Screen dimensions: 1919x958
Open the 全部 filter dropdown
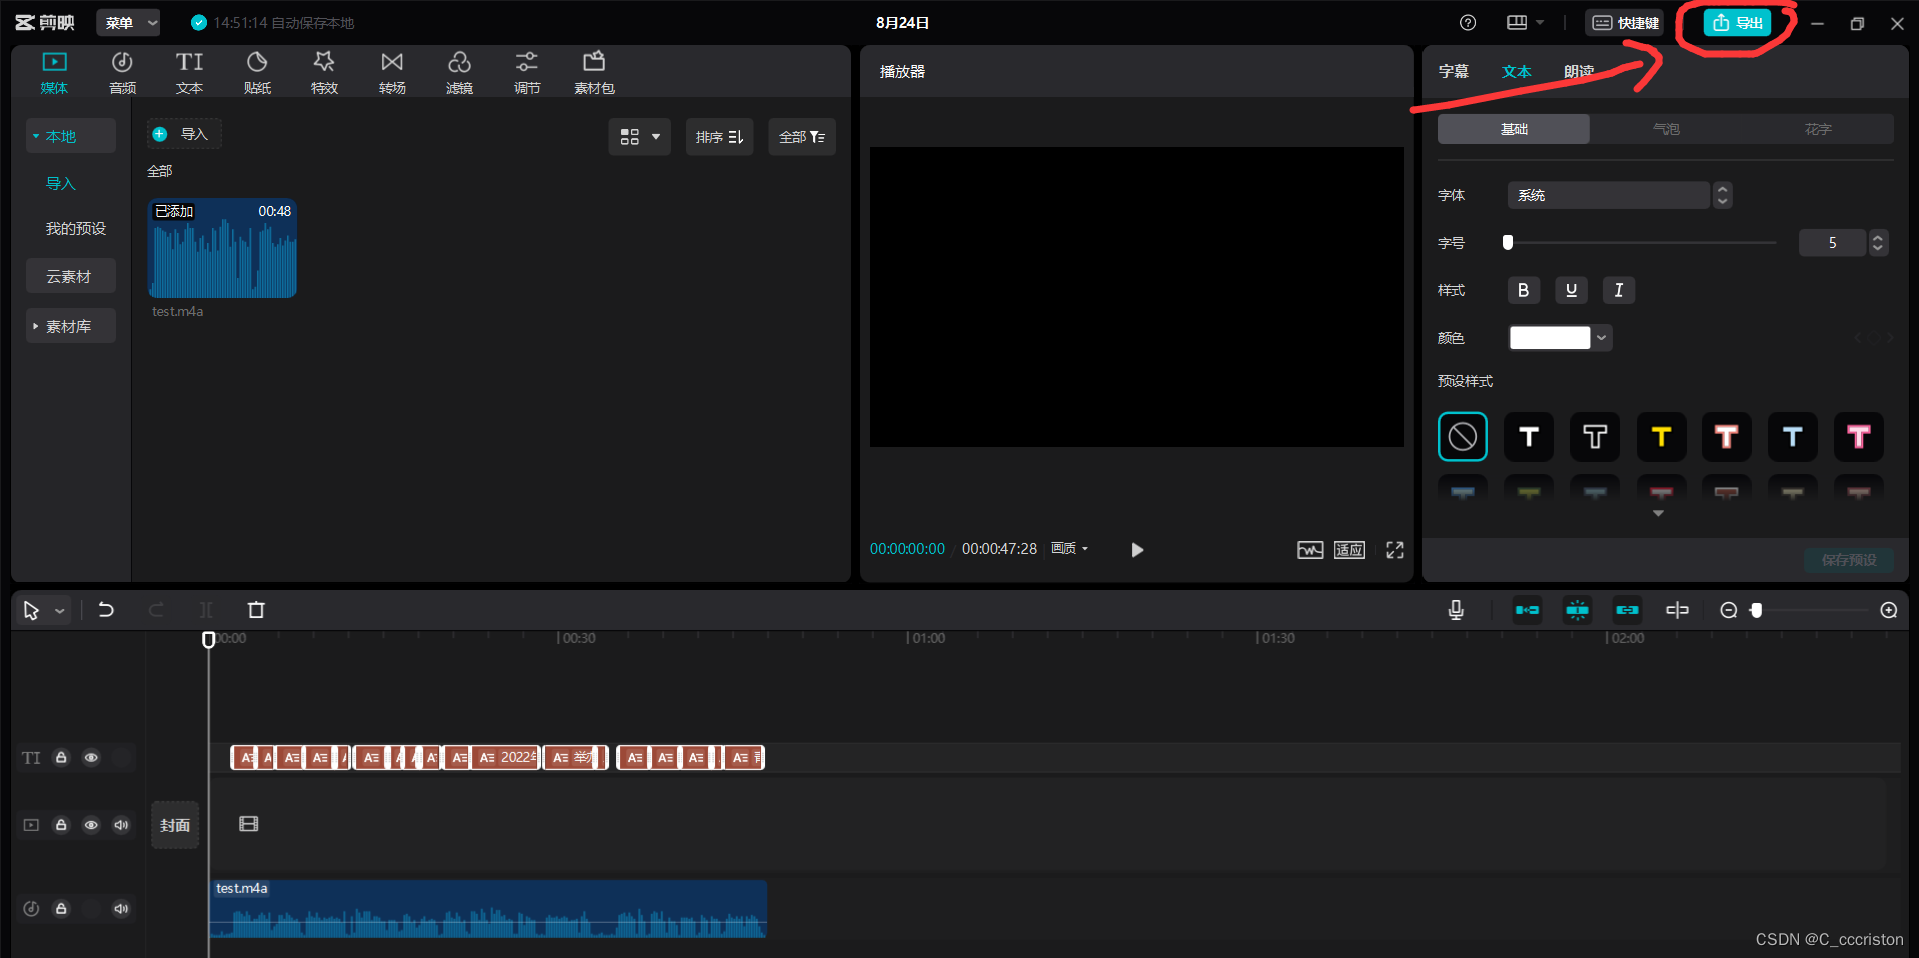click(x=802, y=137)
